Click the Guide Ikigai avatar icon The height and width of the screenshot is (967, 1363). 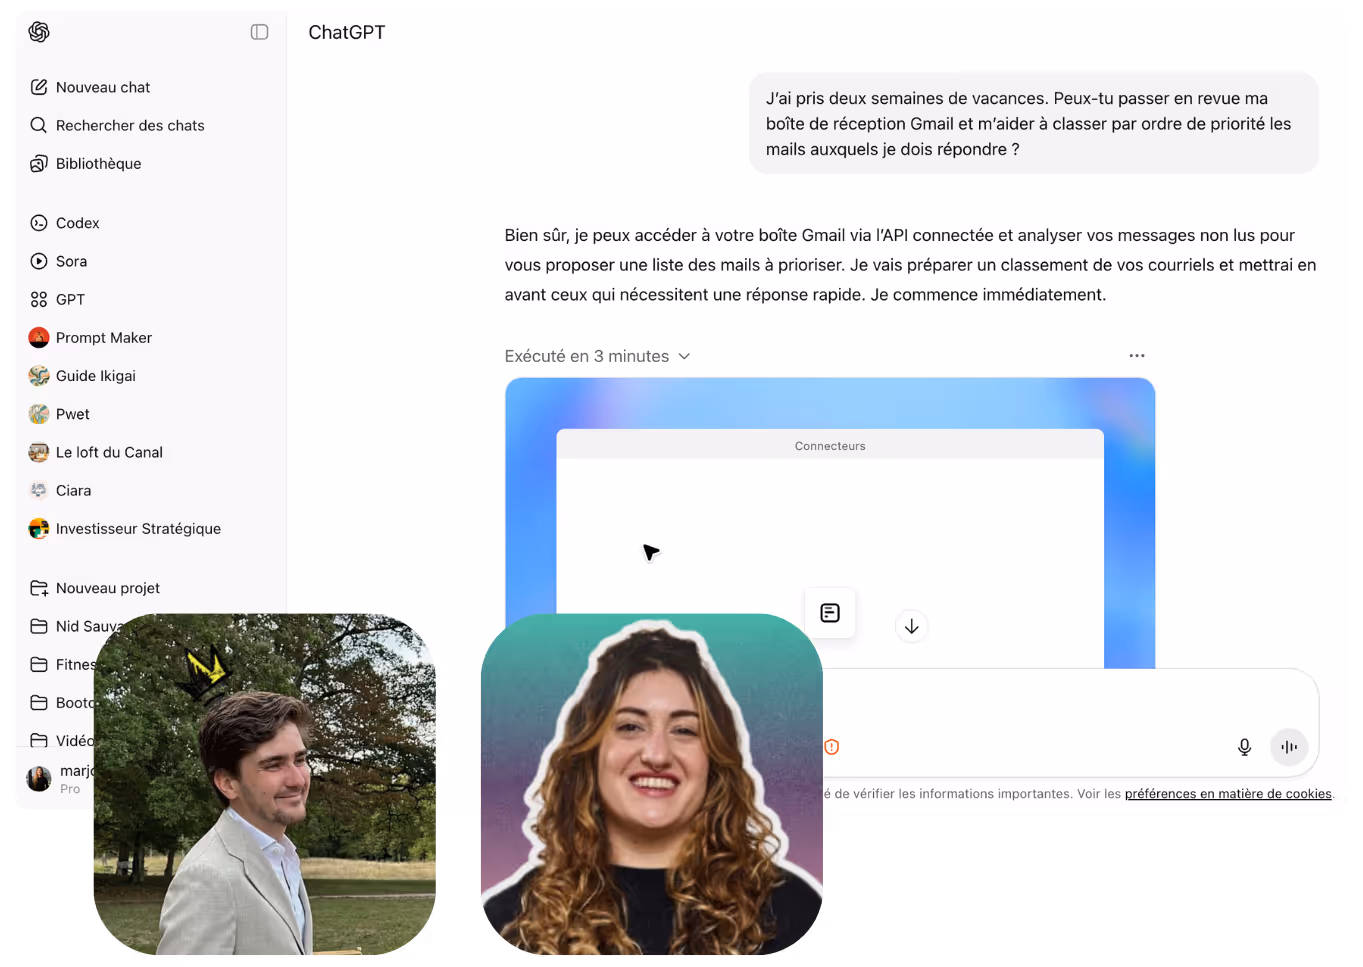39,376
